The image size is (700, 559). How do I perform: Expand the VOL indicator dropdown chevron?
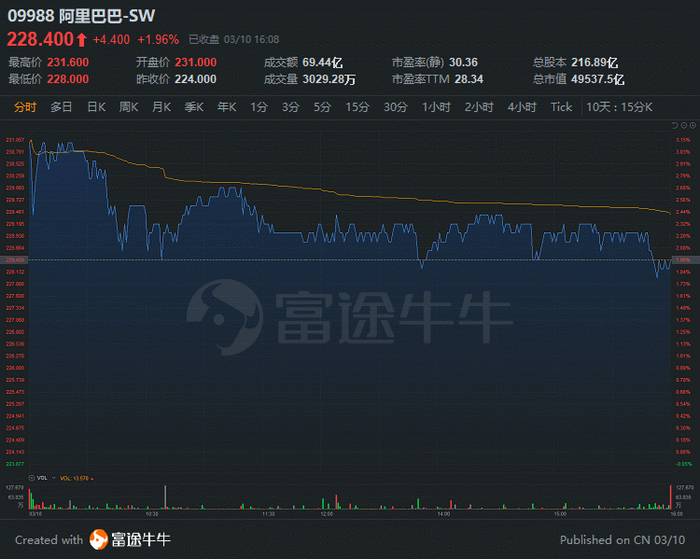[x=54, y=478]
